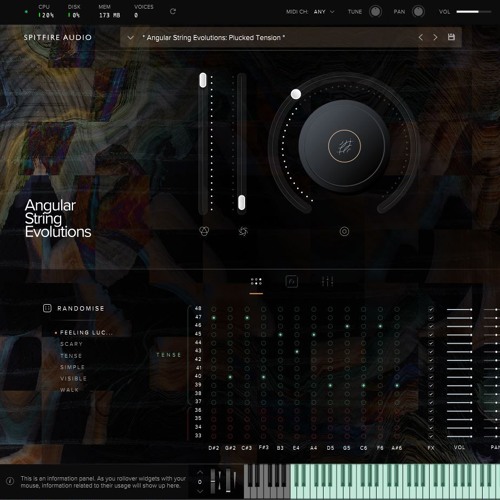
Task: Click the volume slider for row 48
Action: point(460,309)
